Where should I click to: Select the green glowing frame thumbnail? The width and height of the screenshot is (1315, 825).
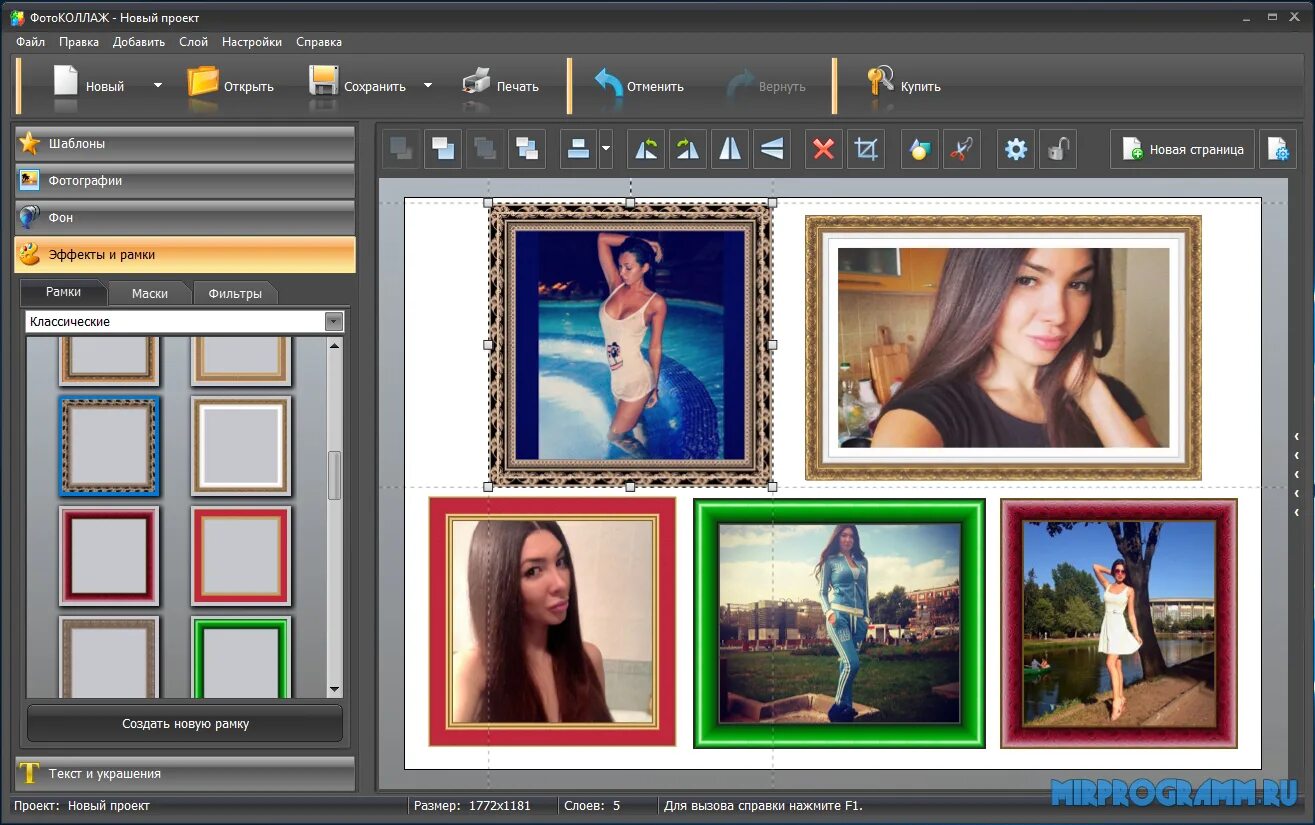tap(241, 657)
